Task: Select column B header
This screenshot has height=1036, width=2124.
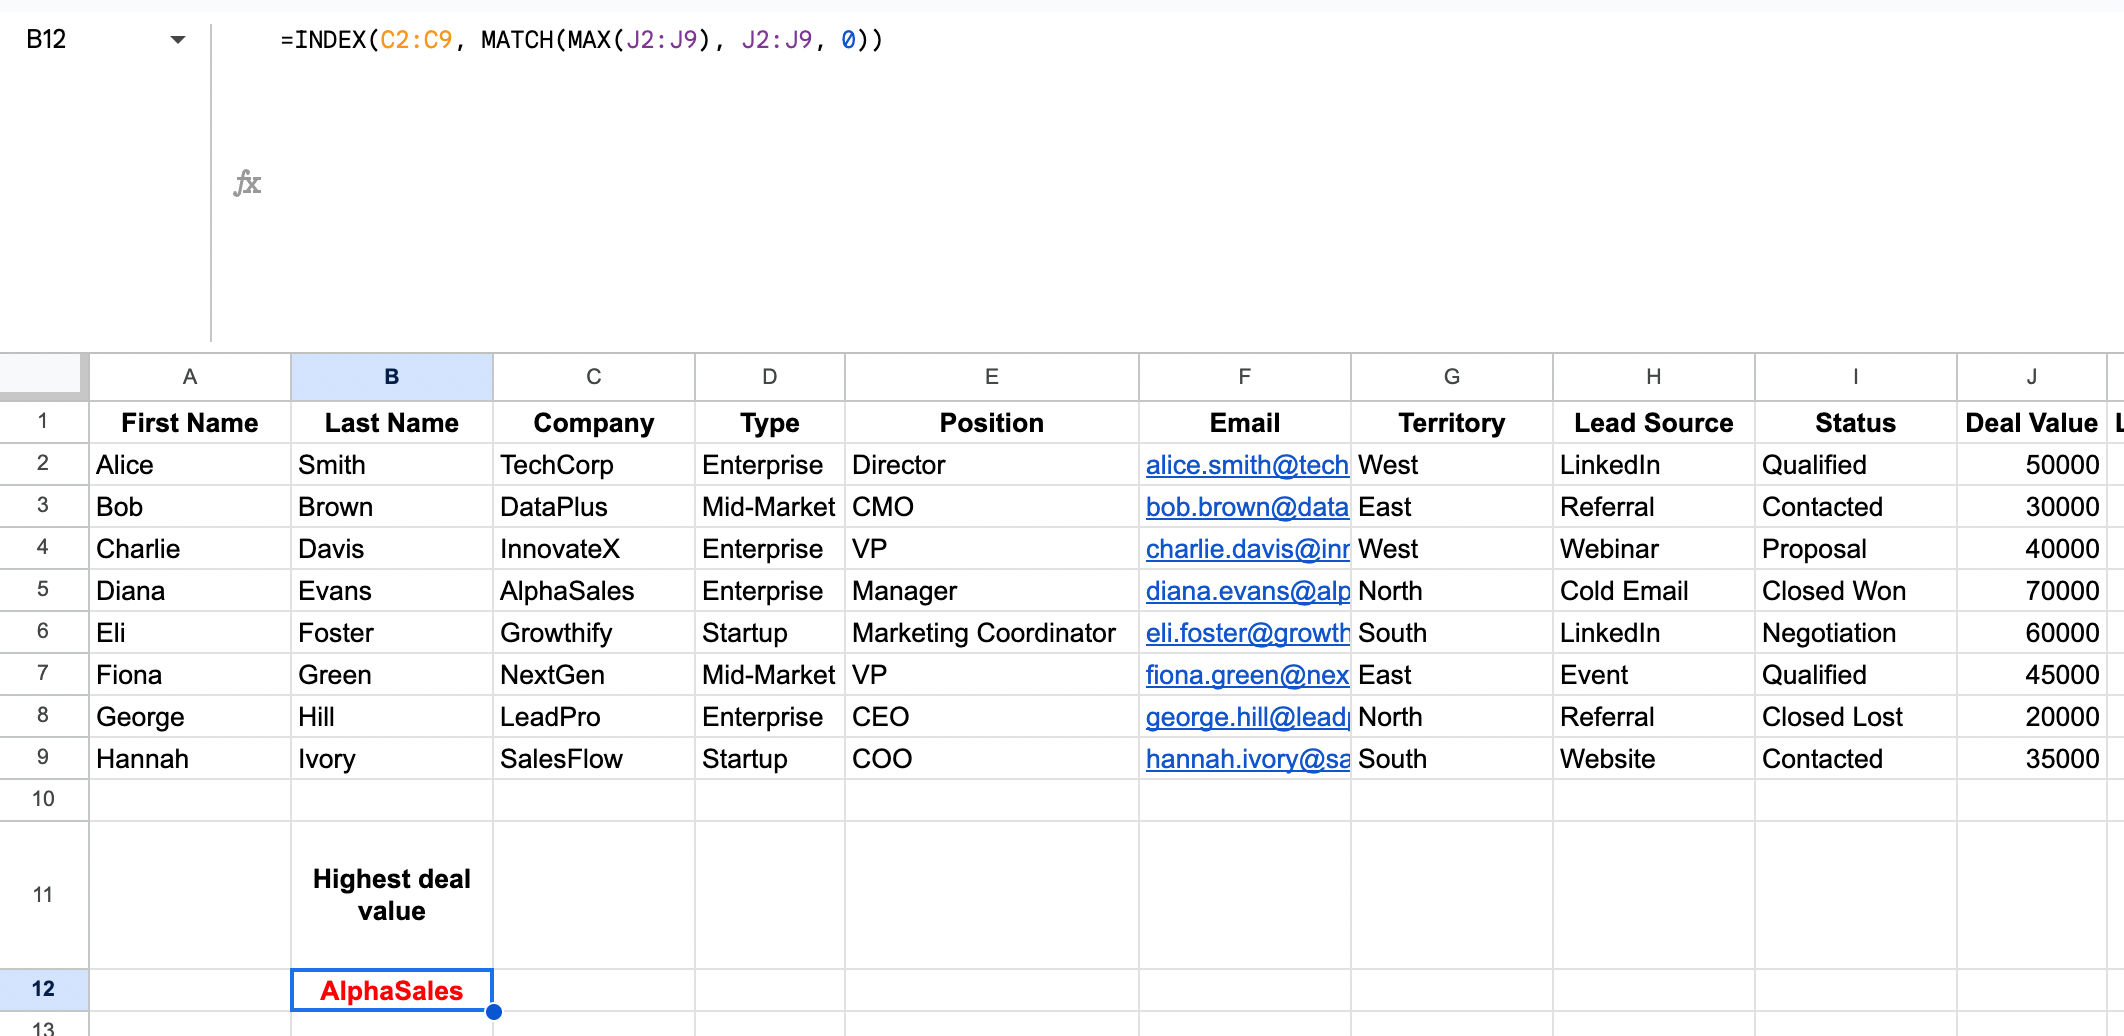Action: pyautogui.click(x=391, y=377)
